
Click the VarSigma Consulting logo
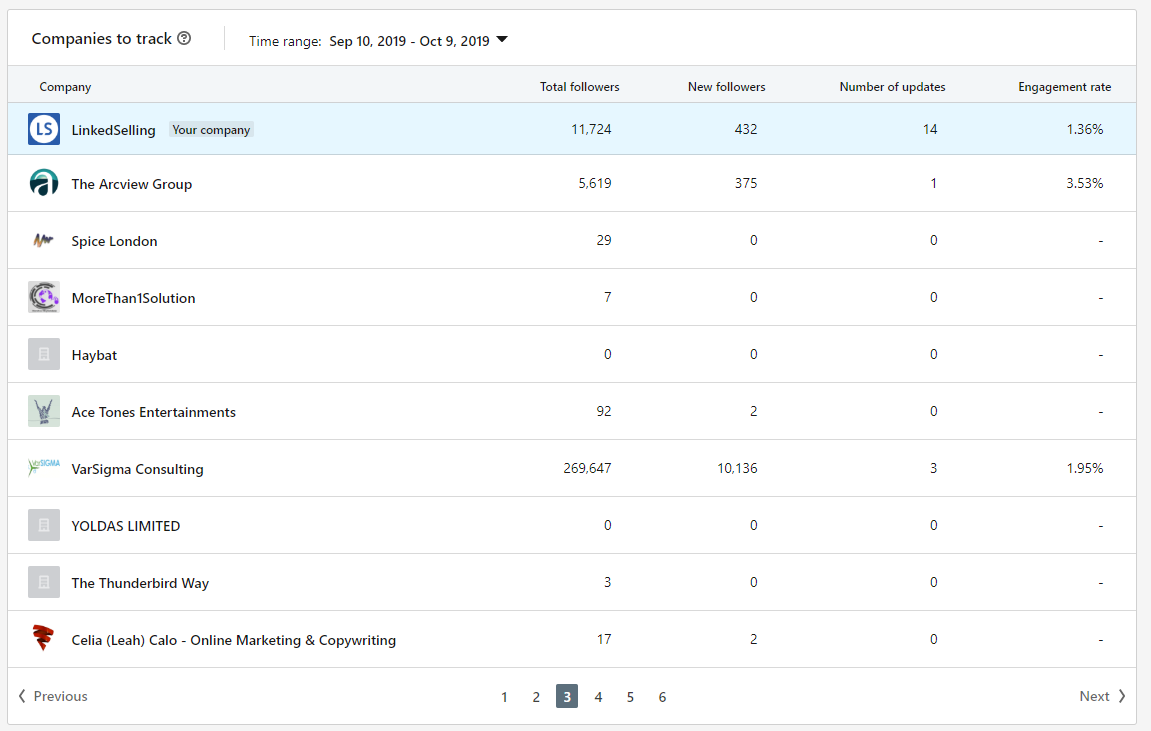coord(44,468)
